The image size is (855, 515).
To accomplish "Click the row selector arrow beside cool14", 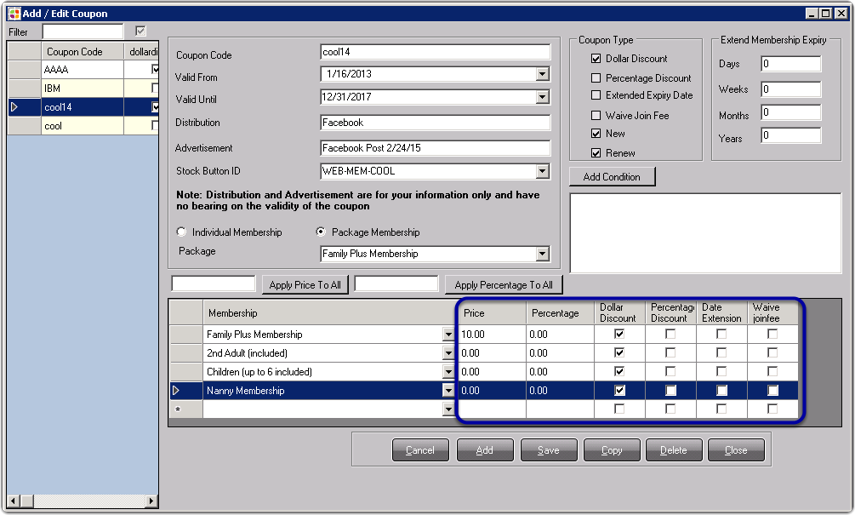I will (x=14, y=107).
